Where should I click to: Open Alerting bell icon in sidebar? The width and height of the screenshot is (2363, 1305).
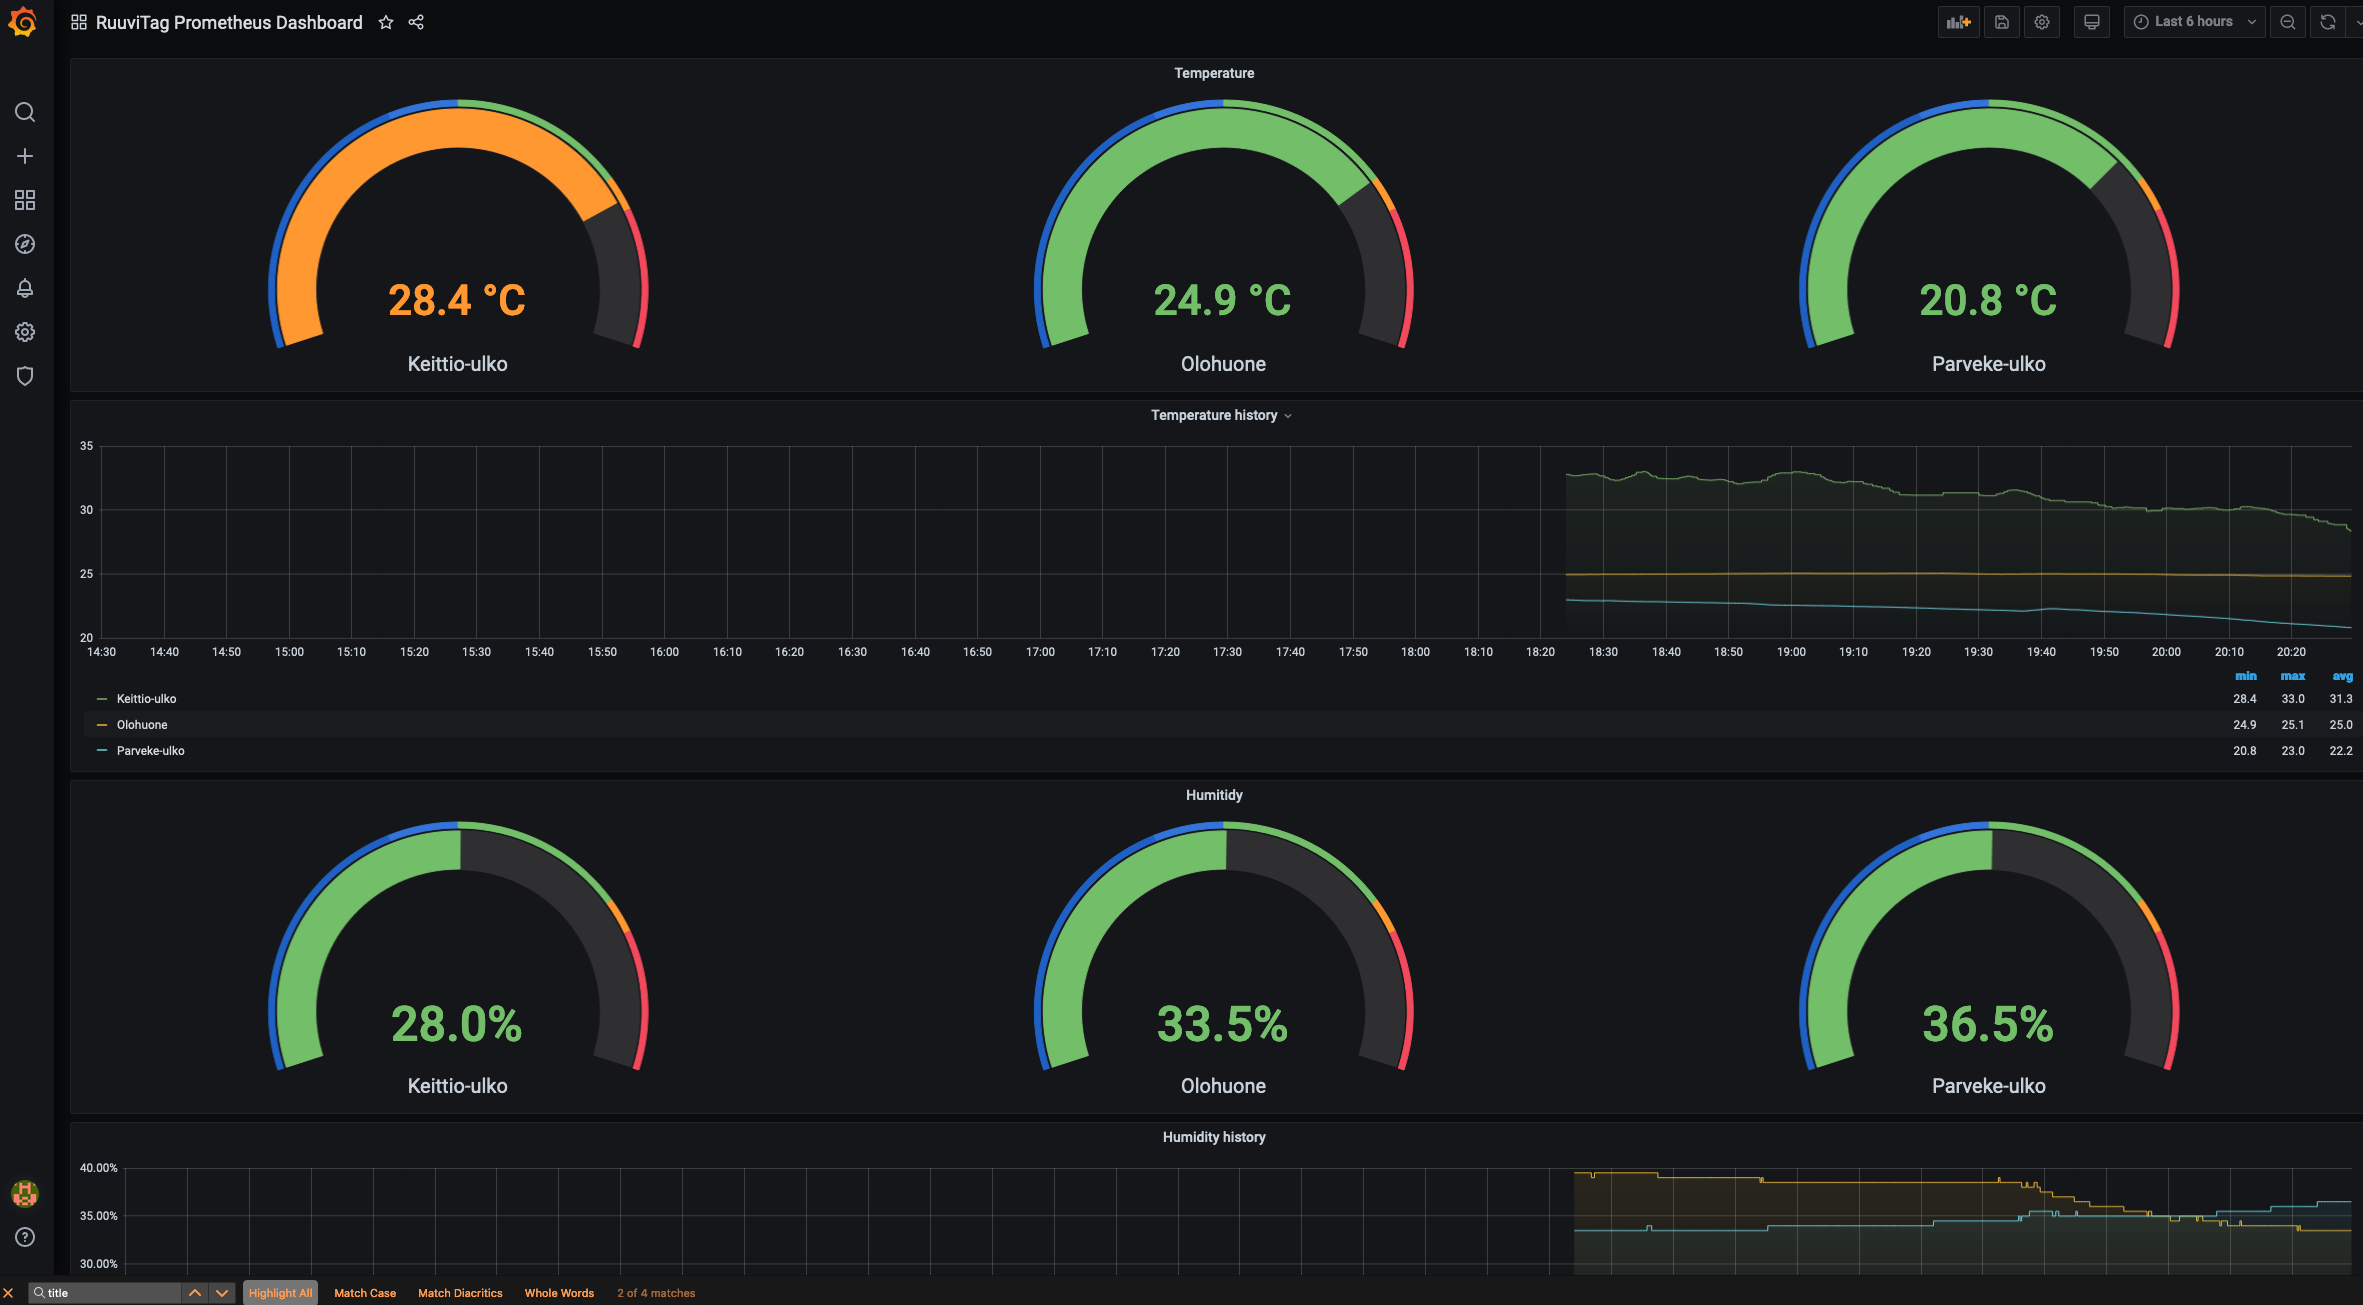[x=25, y=288]
